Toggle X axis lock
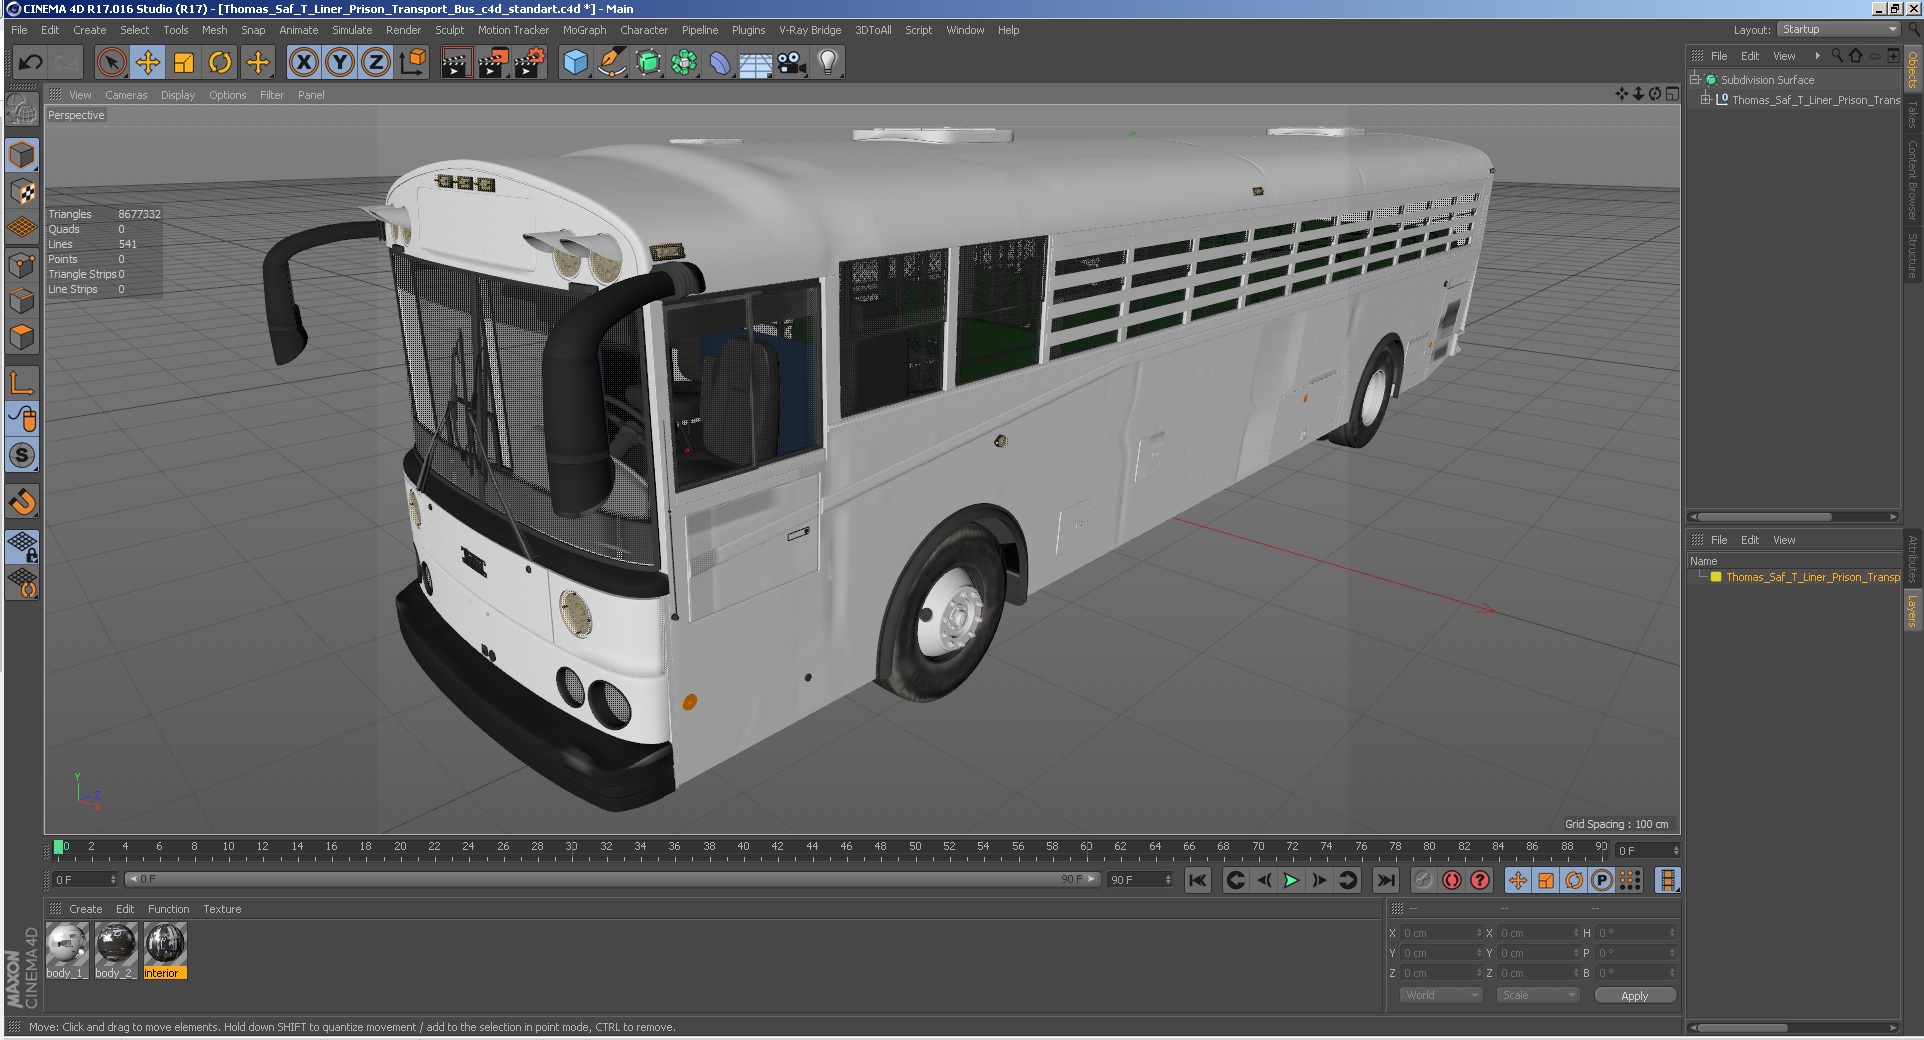Image resolution: width=1924 pixels, height=1040 pixels. (304, 63)
